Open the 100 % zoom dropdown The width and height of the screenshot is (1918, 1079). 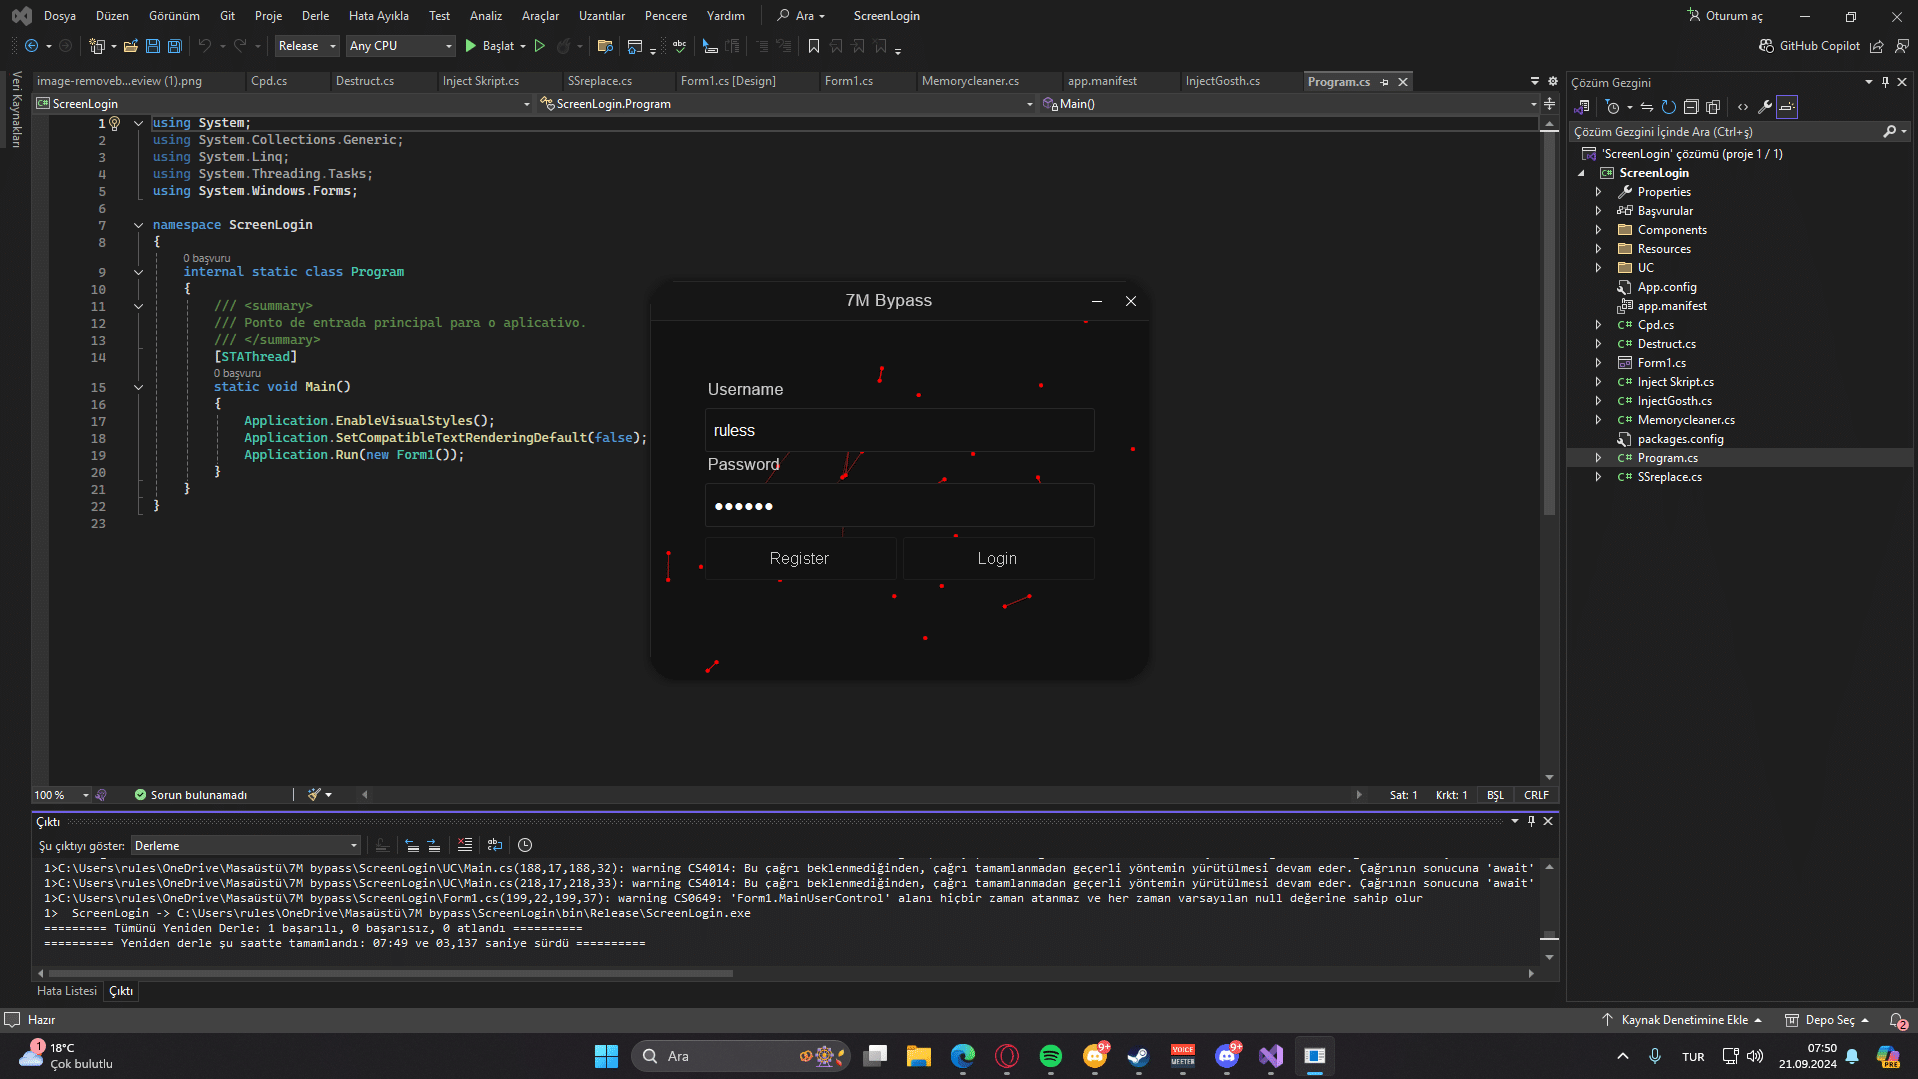(61, 795)
